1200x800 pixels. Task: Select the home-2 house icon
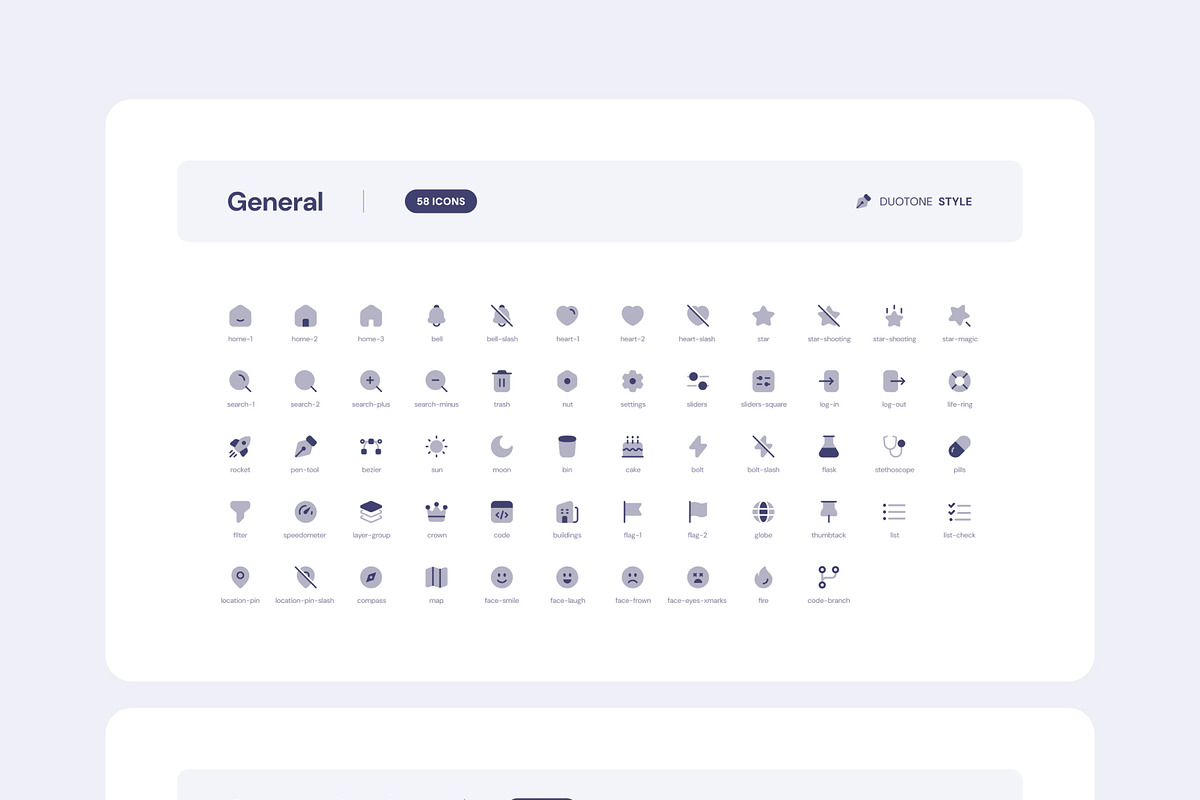click(x=305, y=316)
